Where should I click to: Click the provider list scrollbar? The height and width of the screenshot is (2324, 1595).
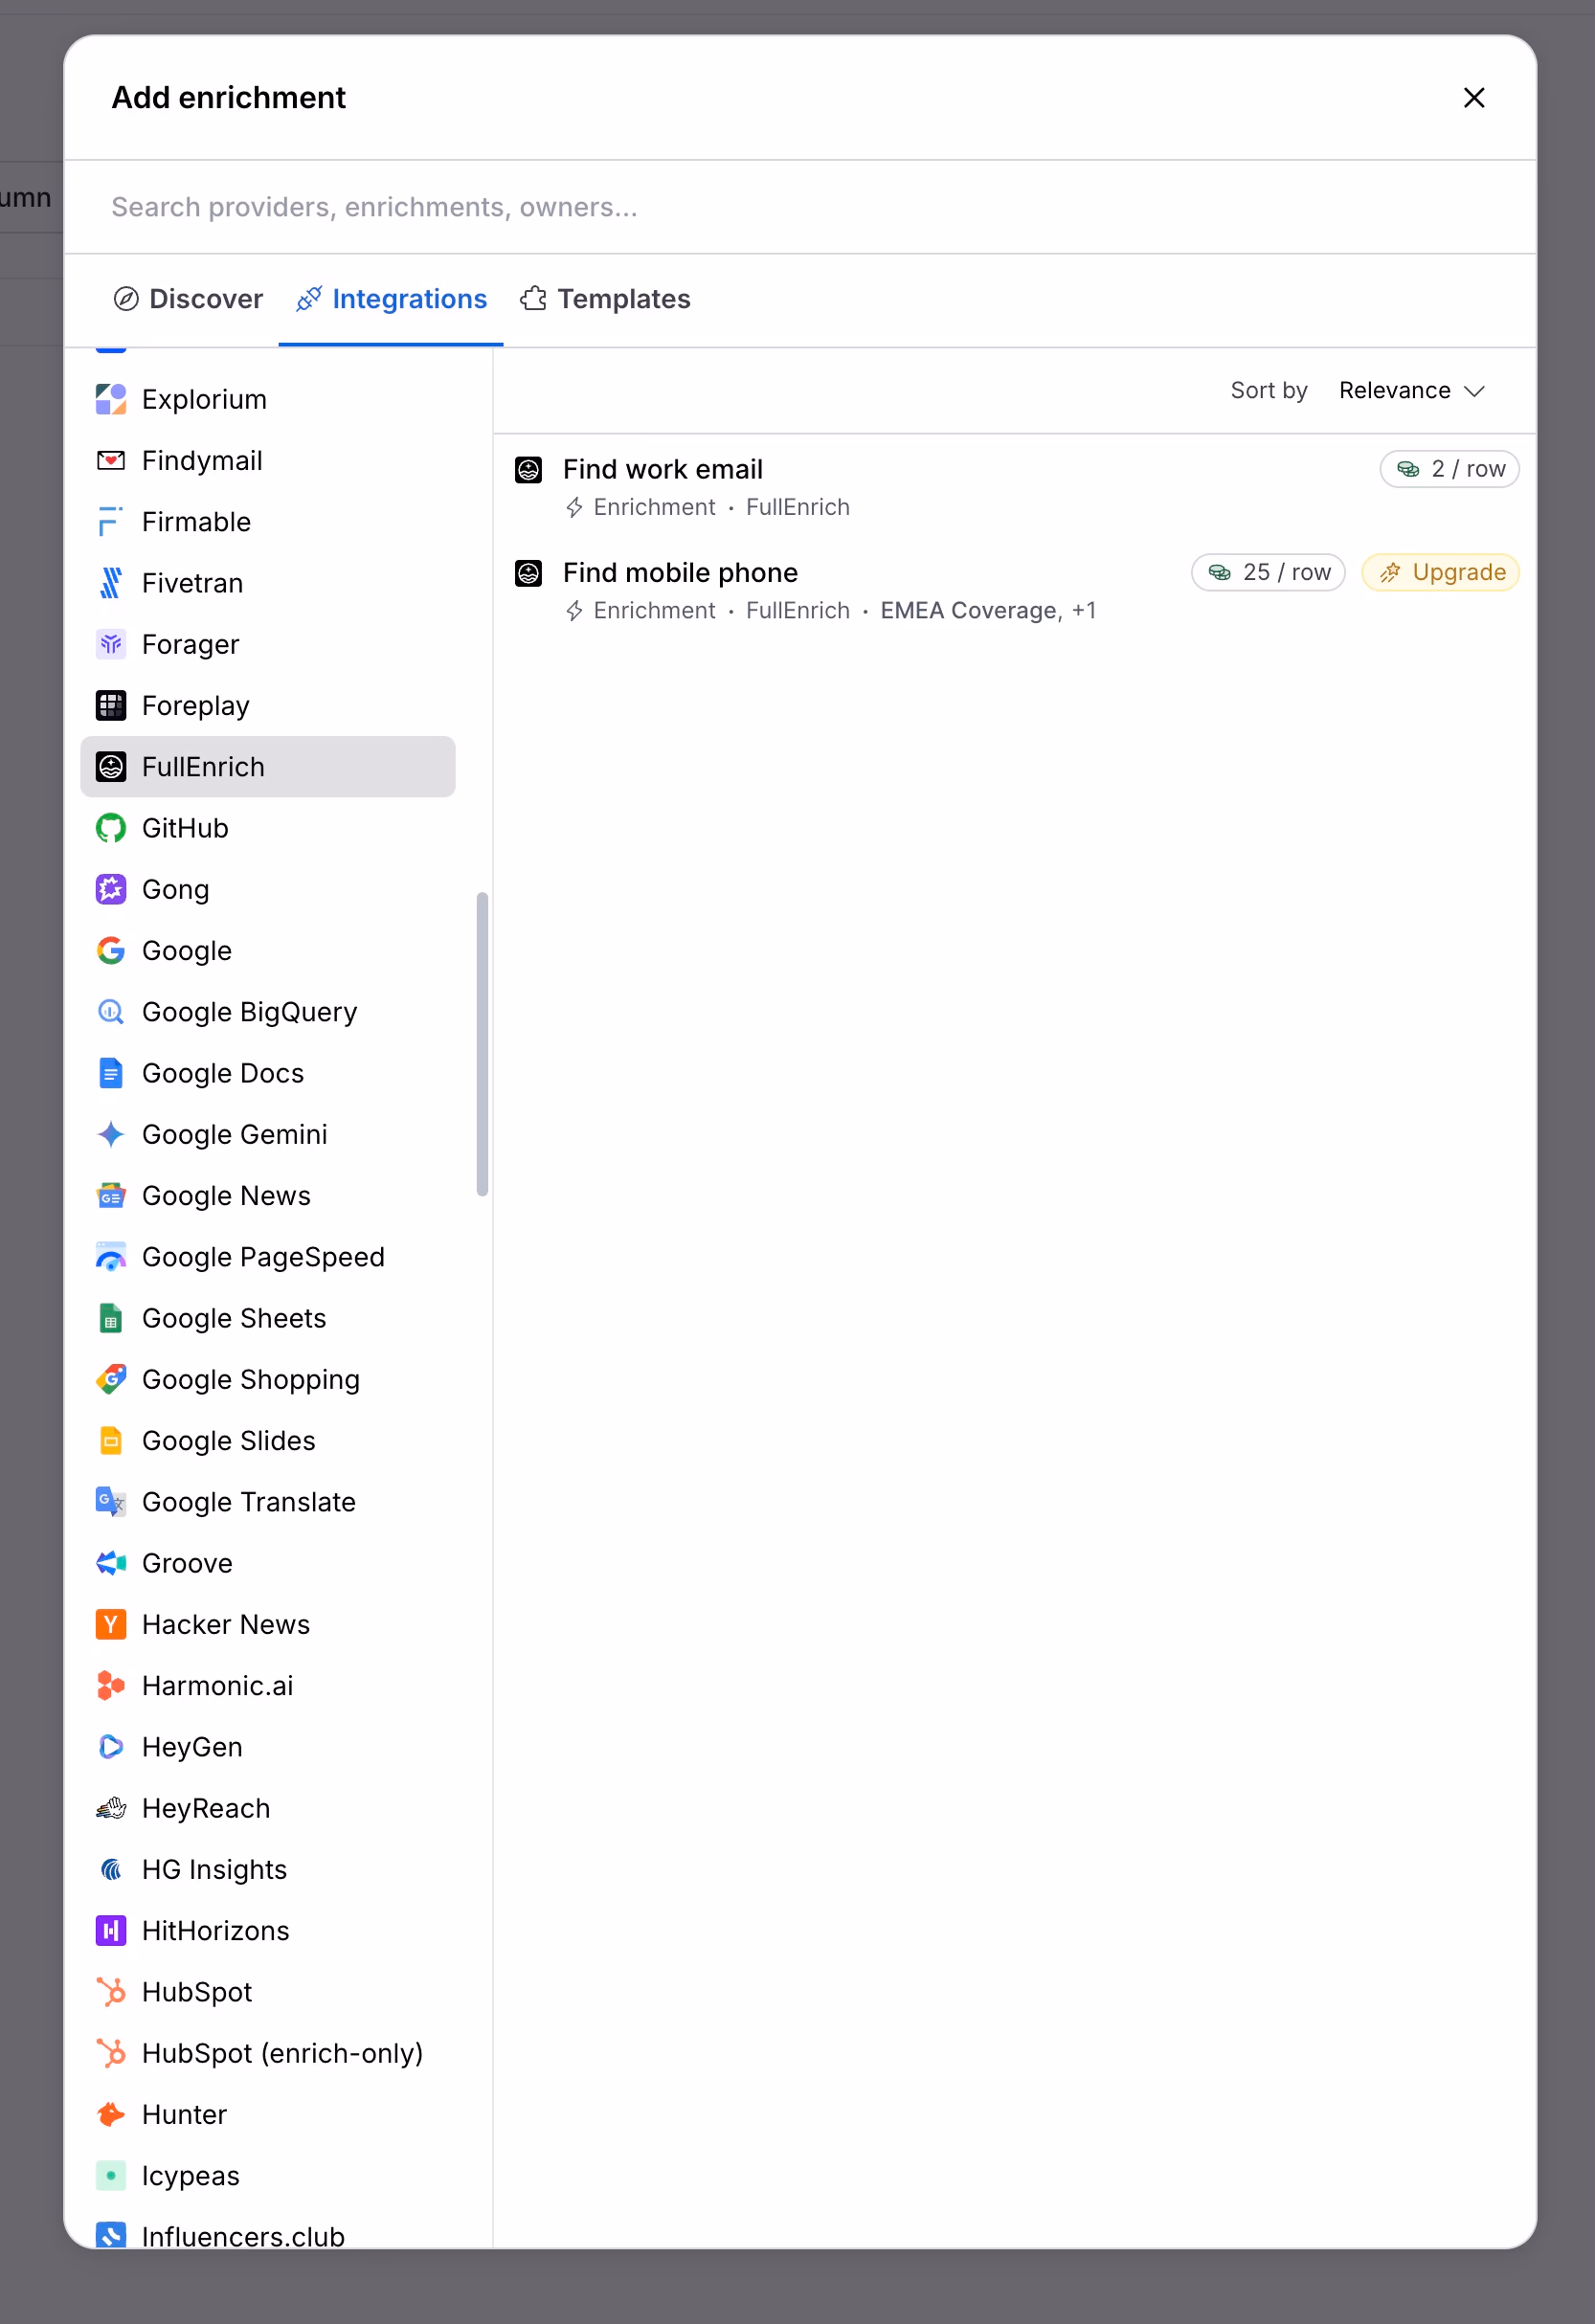pyautogui.click(x=483, y=1043)
